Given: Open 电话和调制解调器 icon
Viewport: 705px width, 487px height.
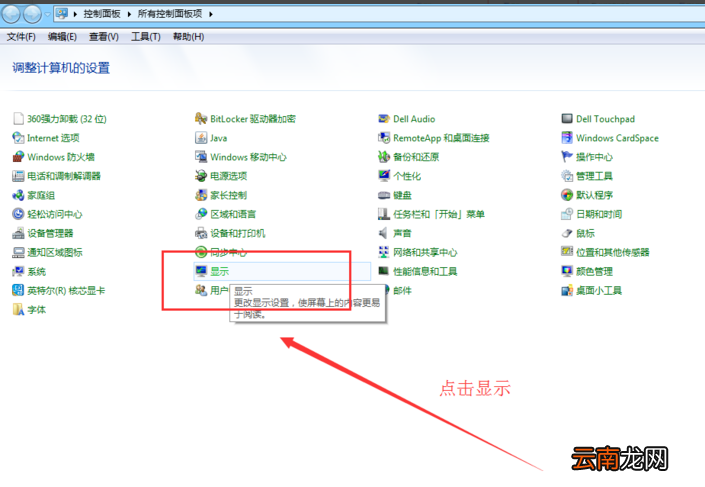Looking at the screenshot, I should tap(18, 176).
